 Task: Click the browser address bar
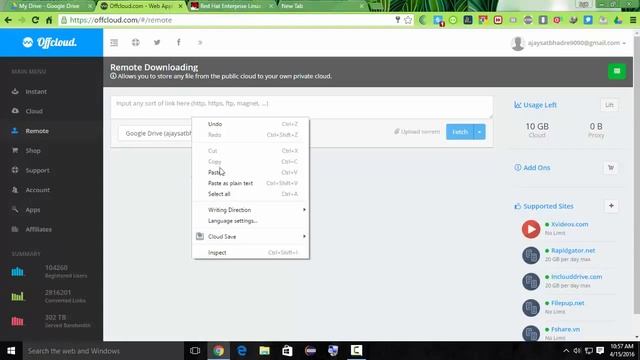pyautogui.click(x=229, y=20)
